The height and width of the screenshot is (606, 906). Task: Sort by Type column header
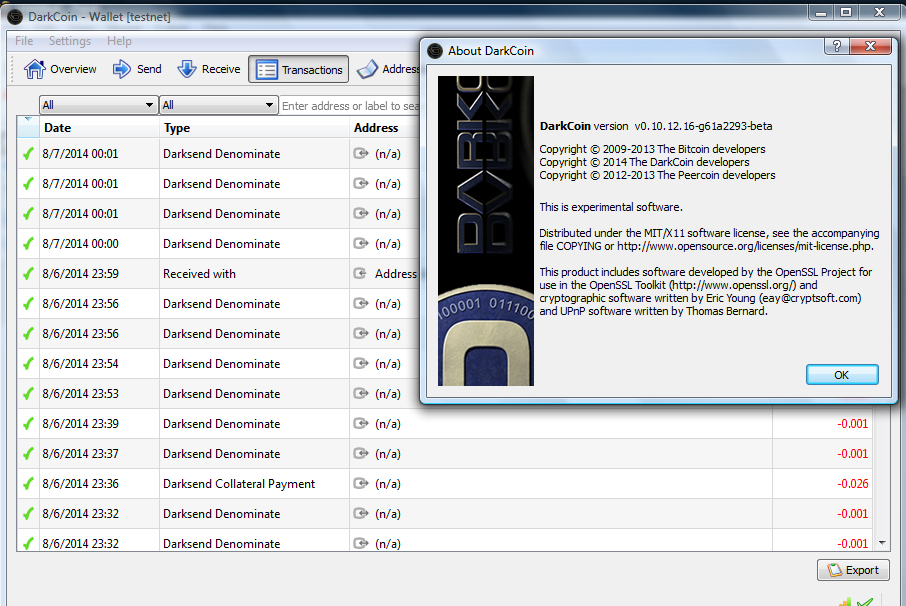click(254, 128)
